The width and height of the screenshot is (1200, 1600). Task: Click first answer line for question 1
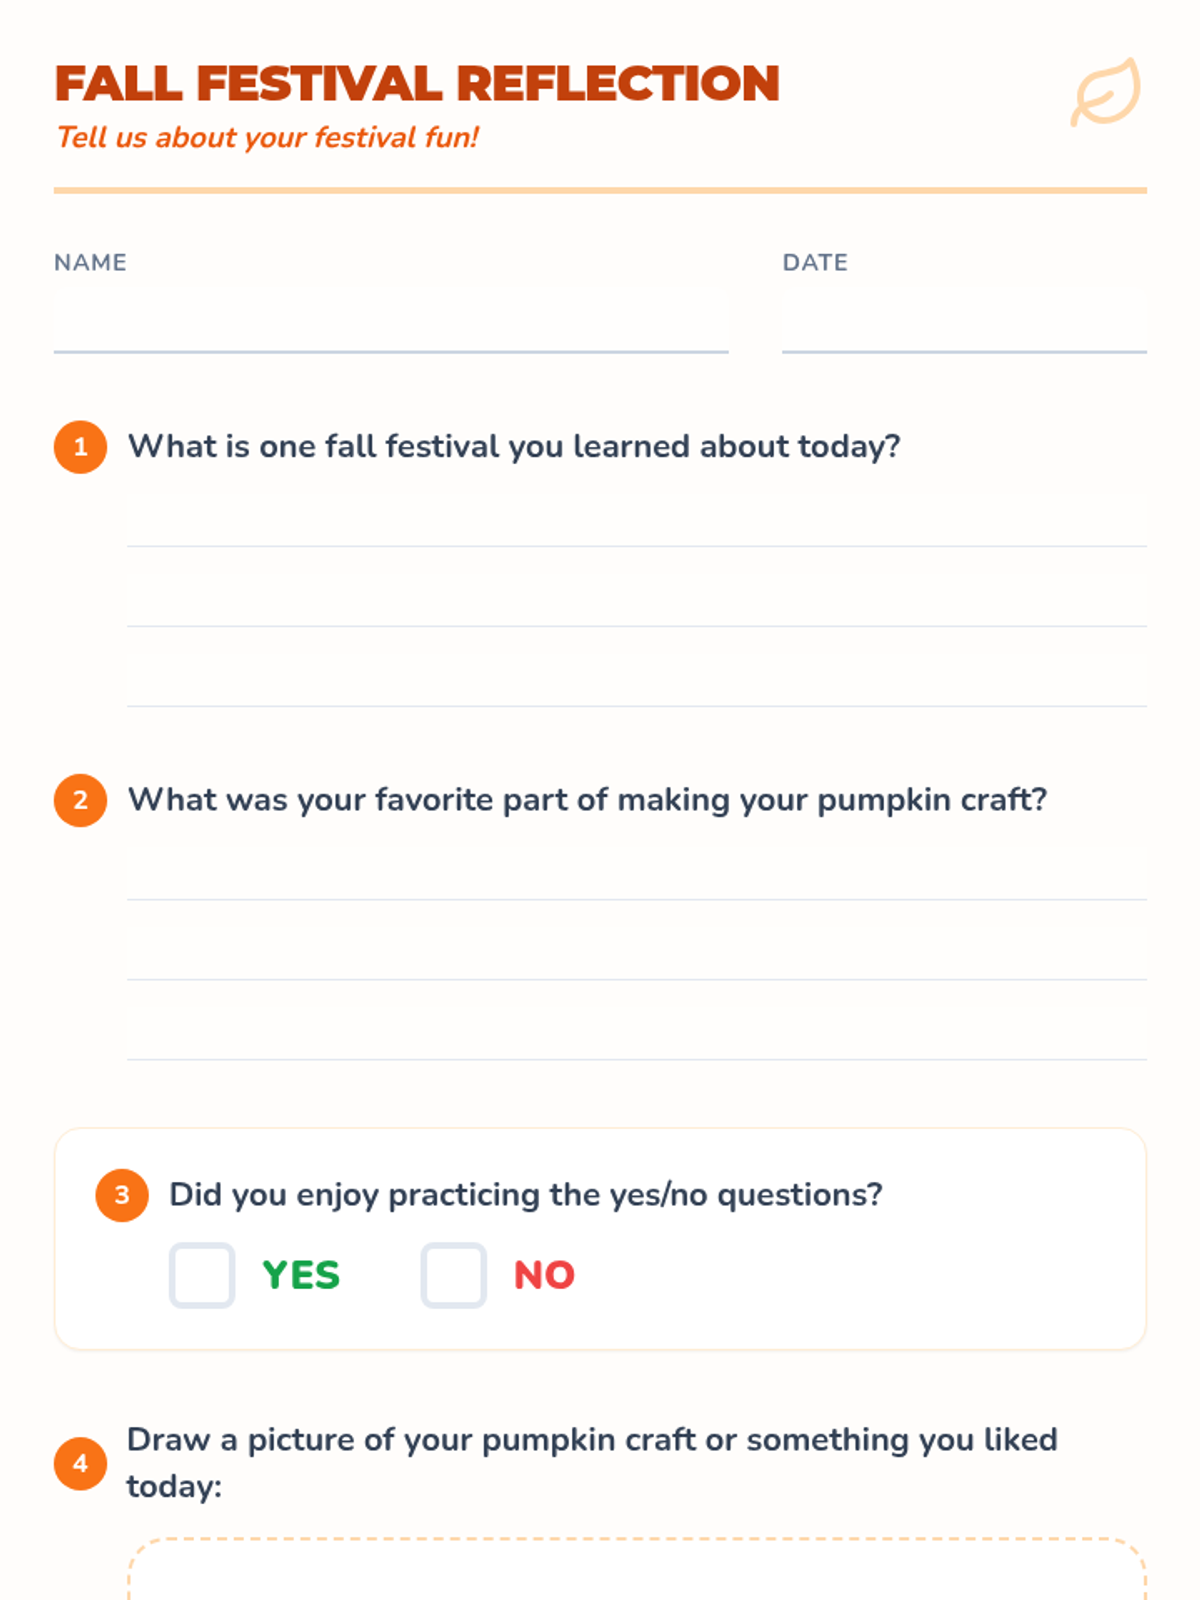(636, 521)
